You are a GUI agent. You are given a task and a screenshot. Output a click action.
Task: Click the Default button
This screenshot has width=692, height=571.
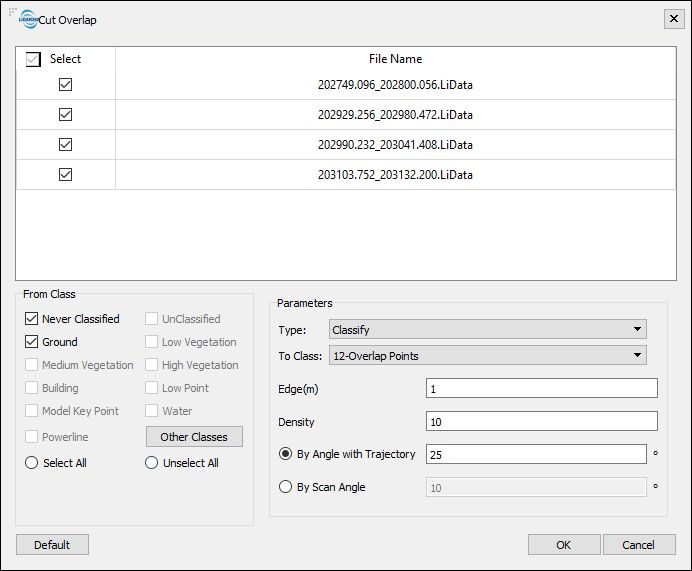pyautogui.click(x=52, y=545)
